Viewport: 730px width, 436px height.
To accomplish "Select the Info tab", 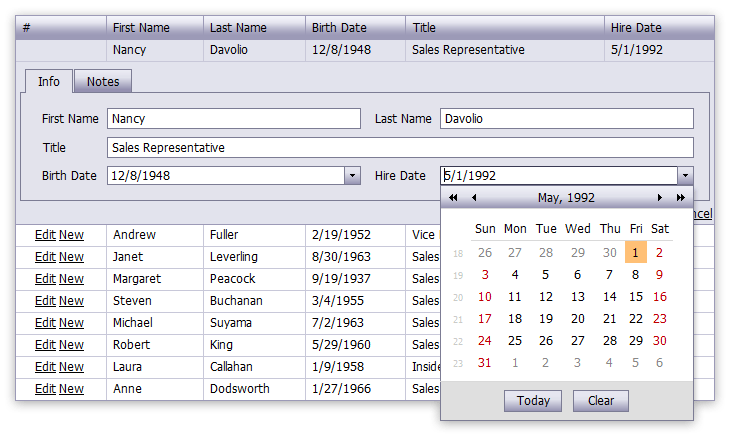I will tap(49, 81).
